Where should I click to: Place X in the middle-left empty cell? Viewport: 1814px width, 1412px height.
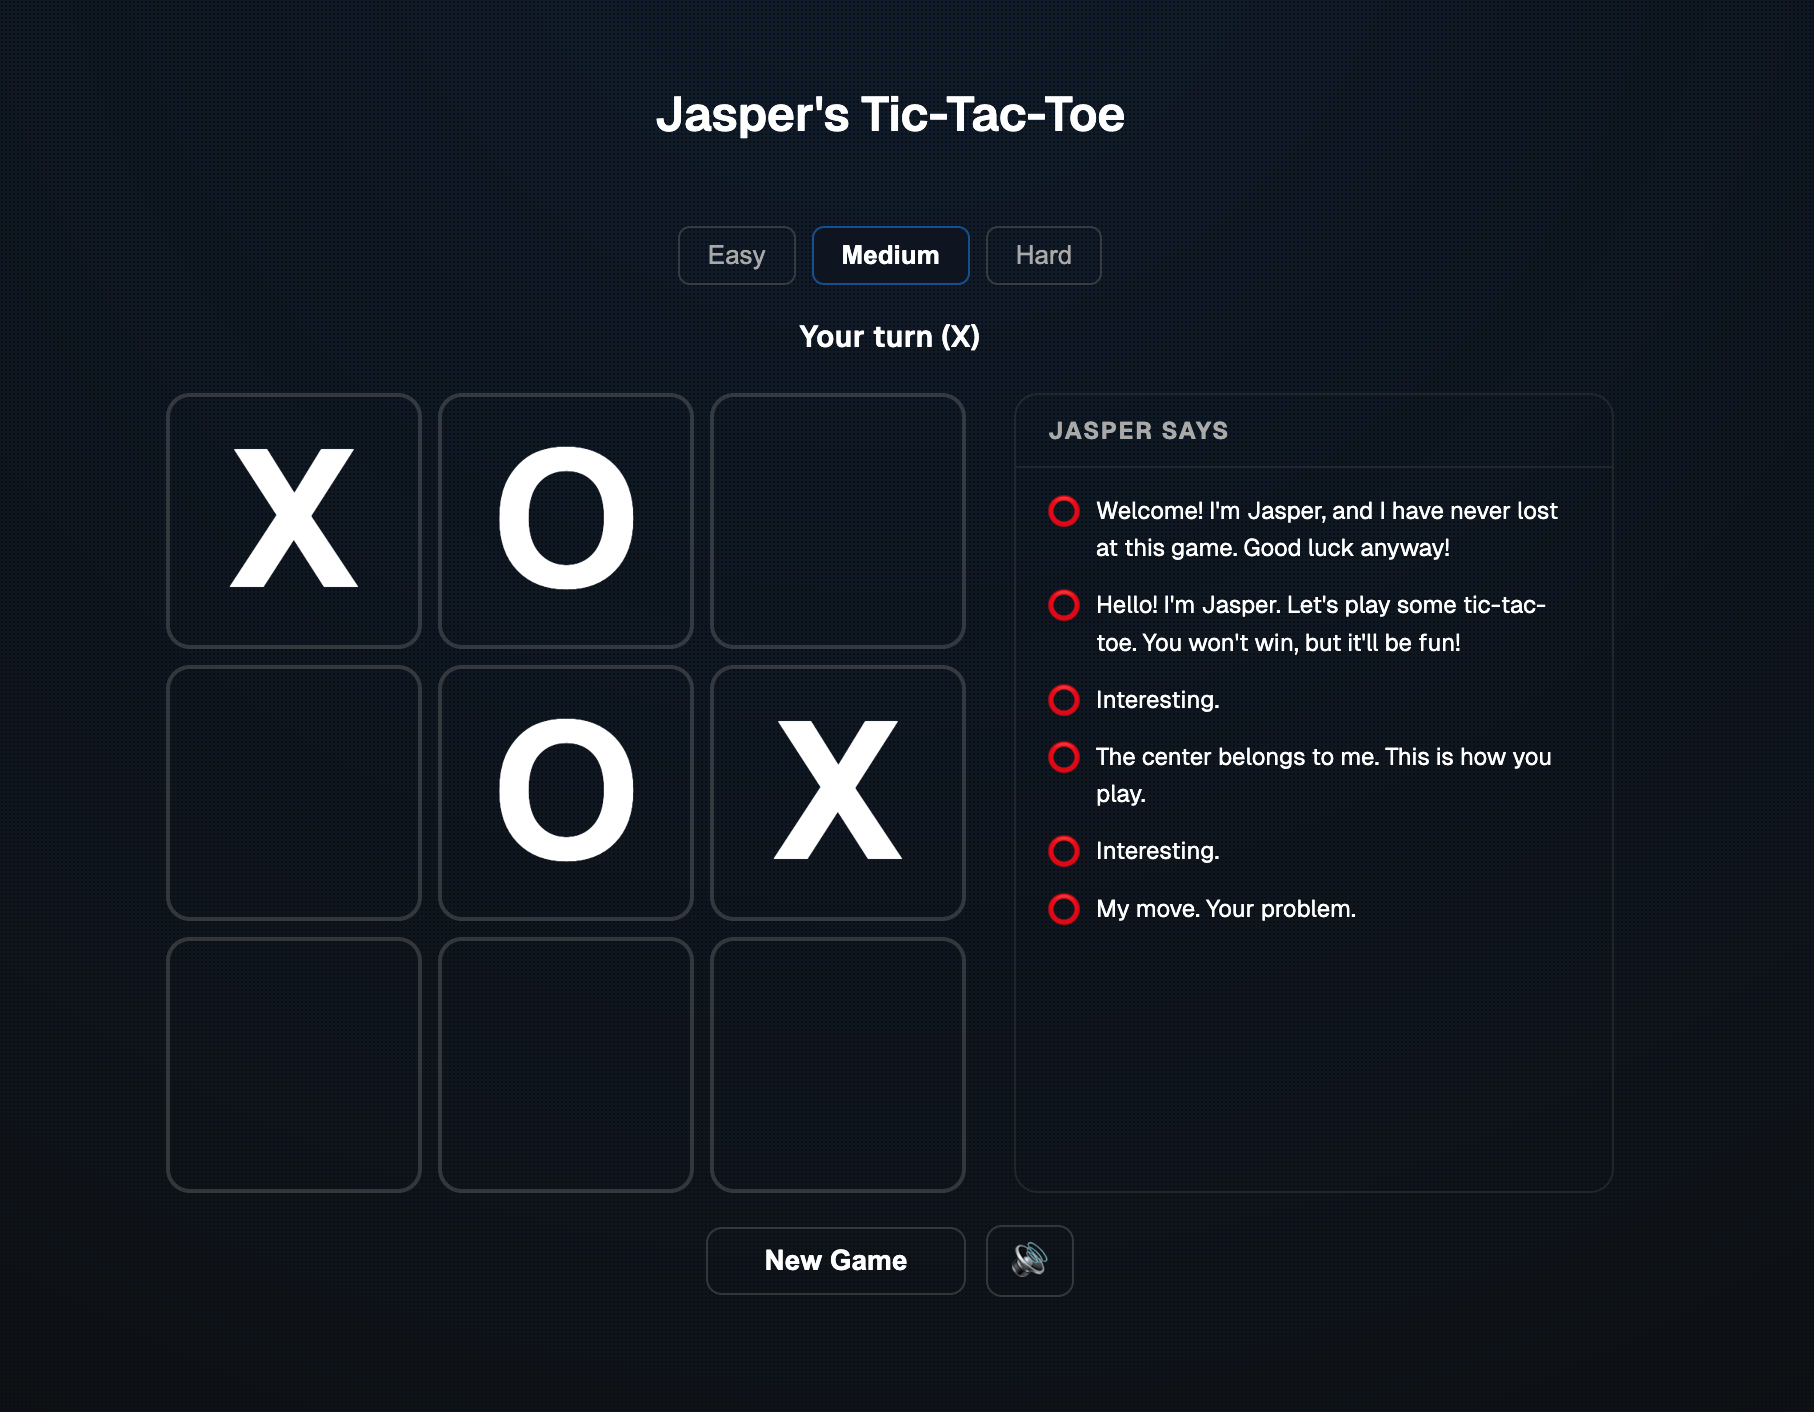tap(292, 791)
